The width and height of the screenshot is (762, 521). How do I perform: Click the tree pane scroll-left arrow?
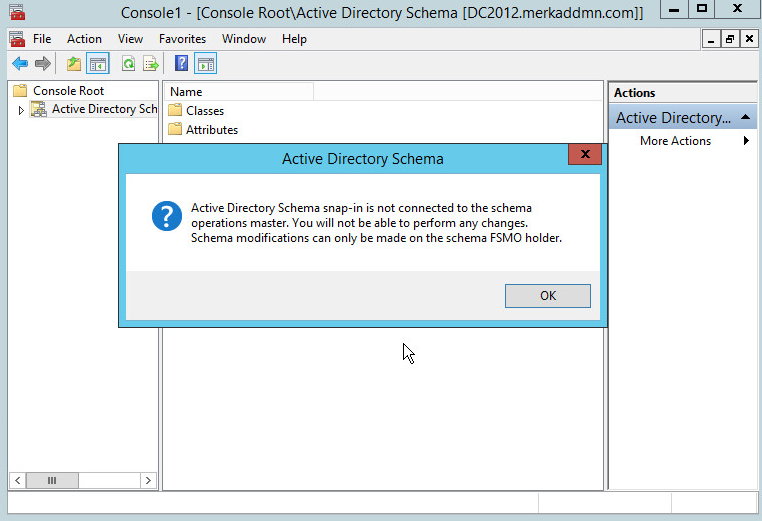(x=17, y=481)
